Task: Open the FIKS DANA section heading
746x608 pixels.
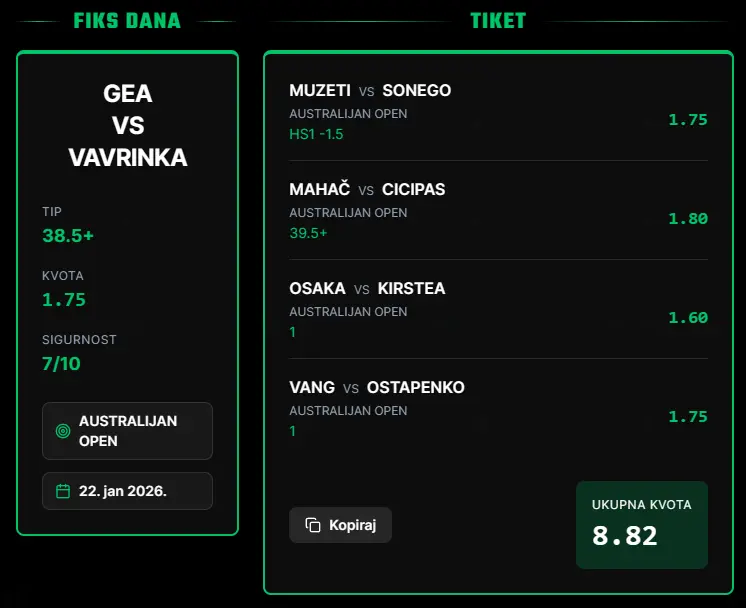Action: [x=127, y=20]
